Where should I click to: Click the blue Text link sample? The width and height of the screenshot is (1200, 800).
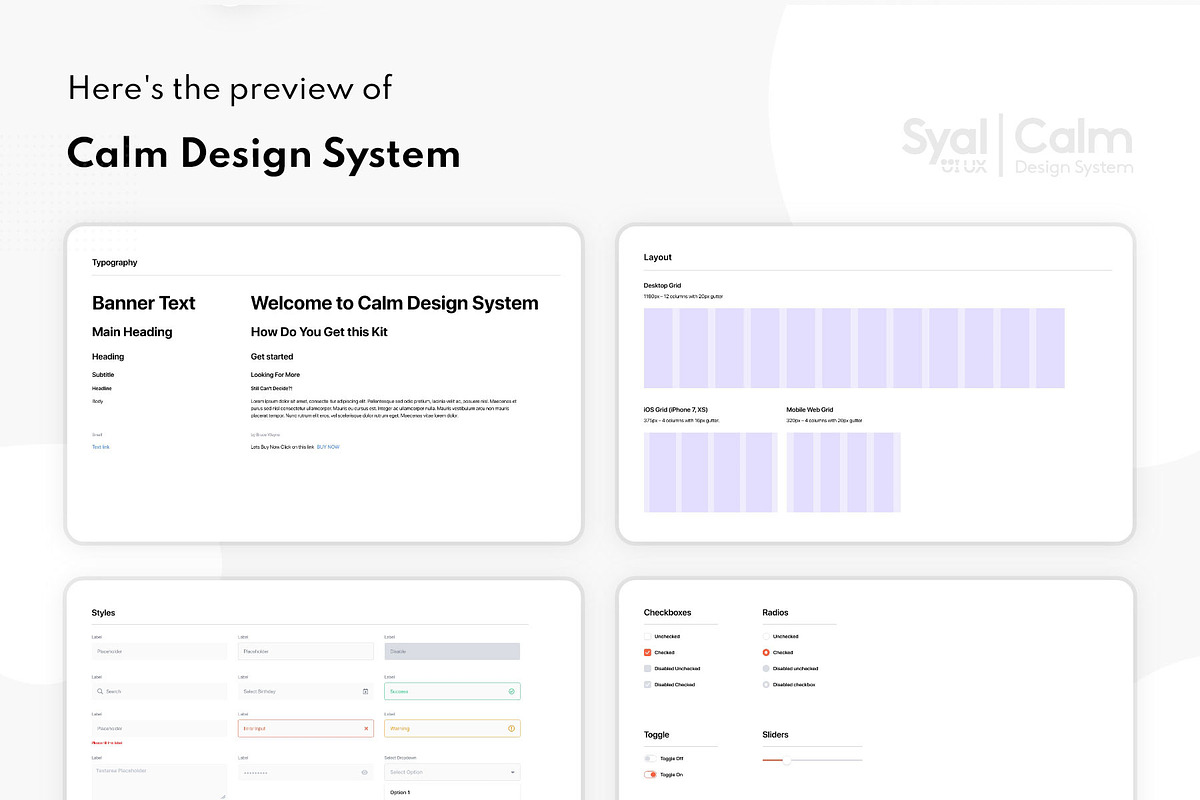[x=101, y=447]
